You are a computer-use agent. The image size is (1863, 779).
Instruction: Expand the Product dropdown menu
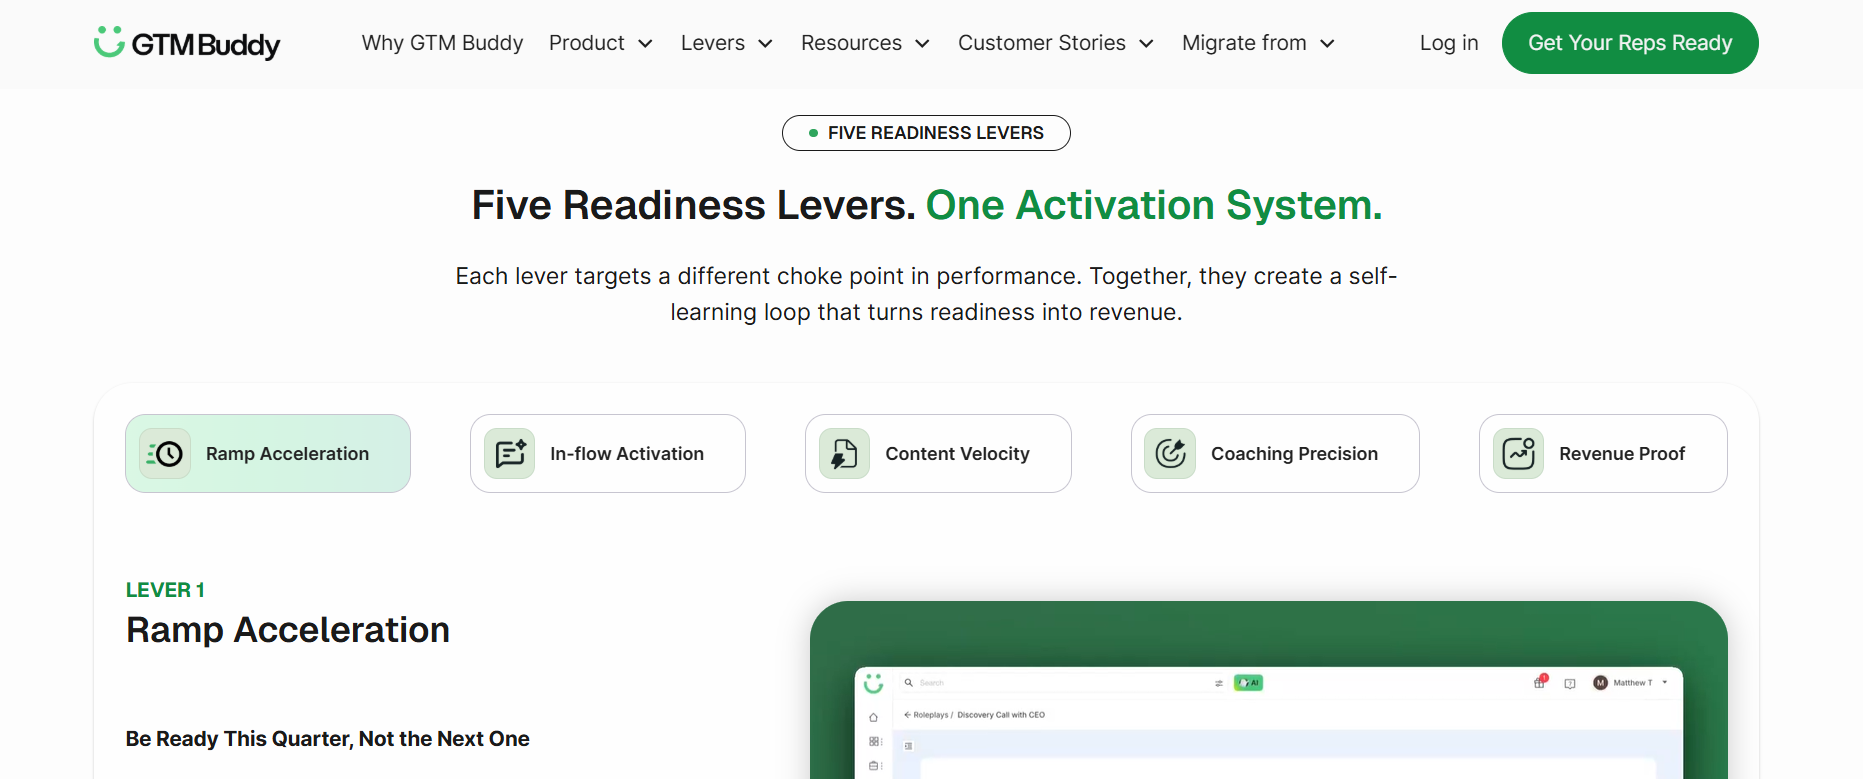point(600,43)
